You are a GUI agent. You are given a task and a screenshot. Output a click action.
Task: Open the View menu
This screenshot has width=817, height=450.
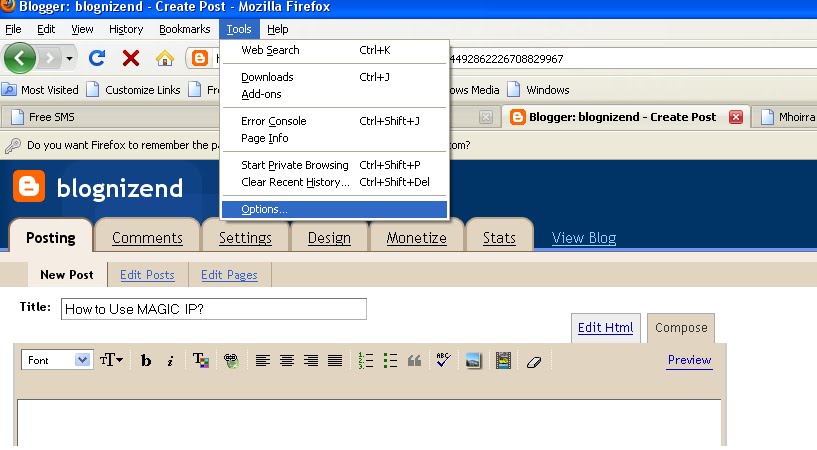click(x=82, y=29)
